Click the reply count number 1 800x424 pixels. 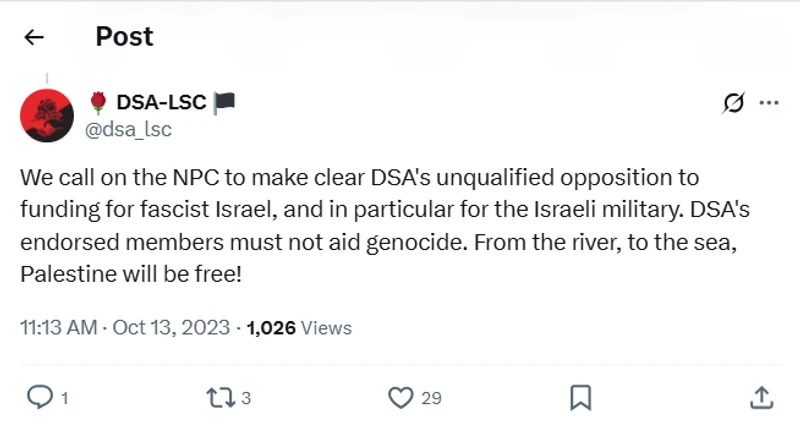(64, 398)
